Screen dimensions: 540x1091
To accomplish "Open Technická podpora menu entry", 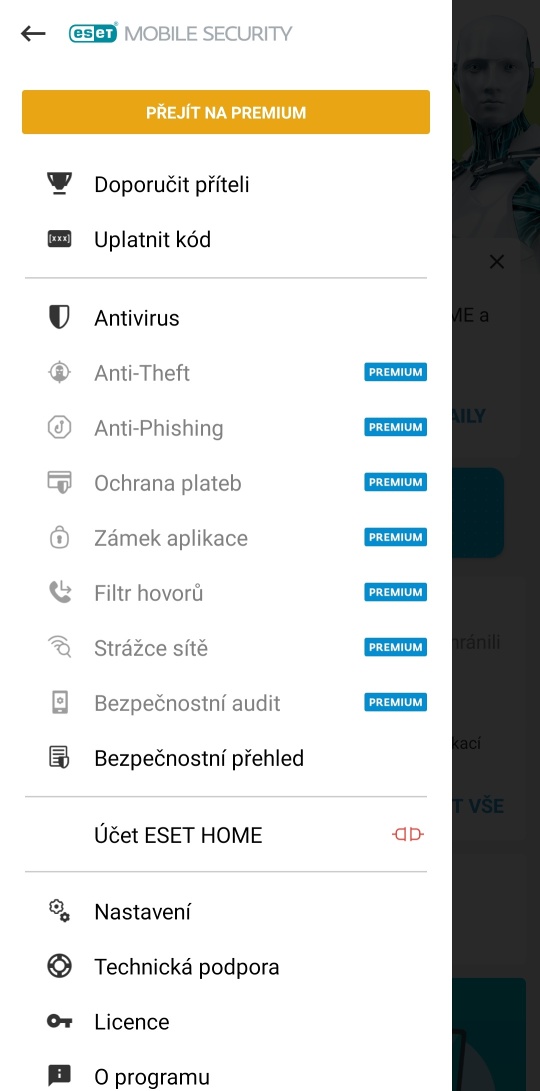I will tap(225, 966).
